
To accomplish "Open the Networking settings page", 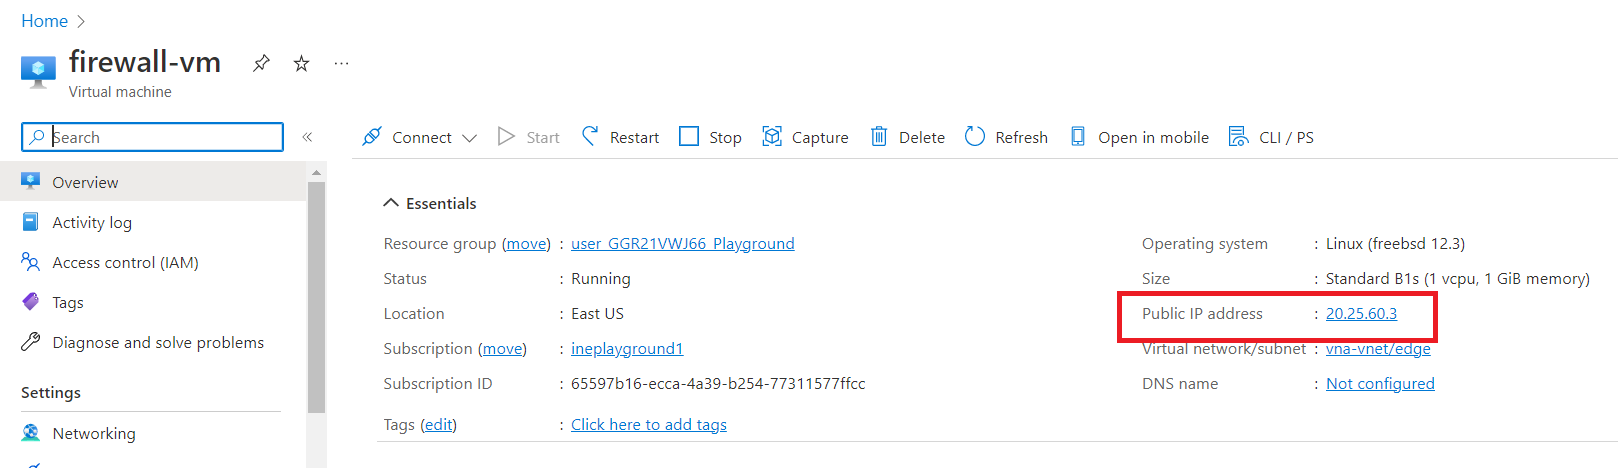I will 94,433.
